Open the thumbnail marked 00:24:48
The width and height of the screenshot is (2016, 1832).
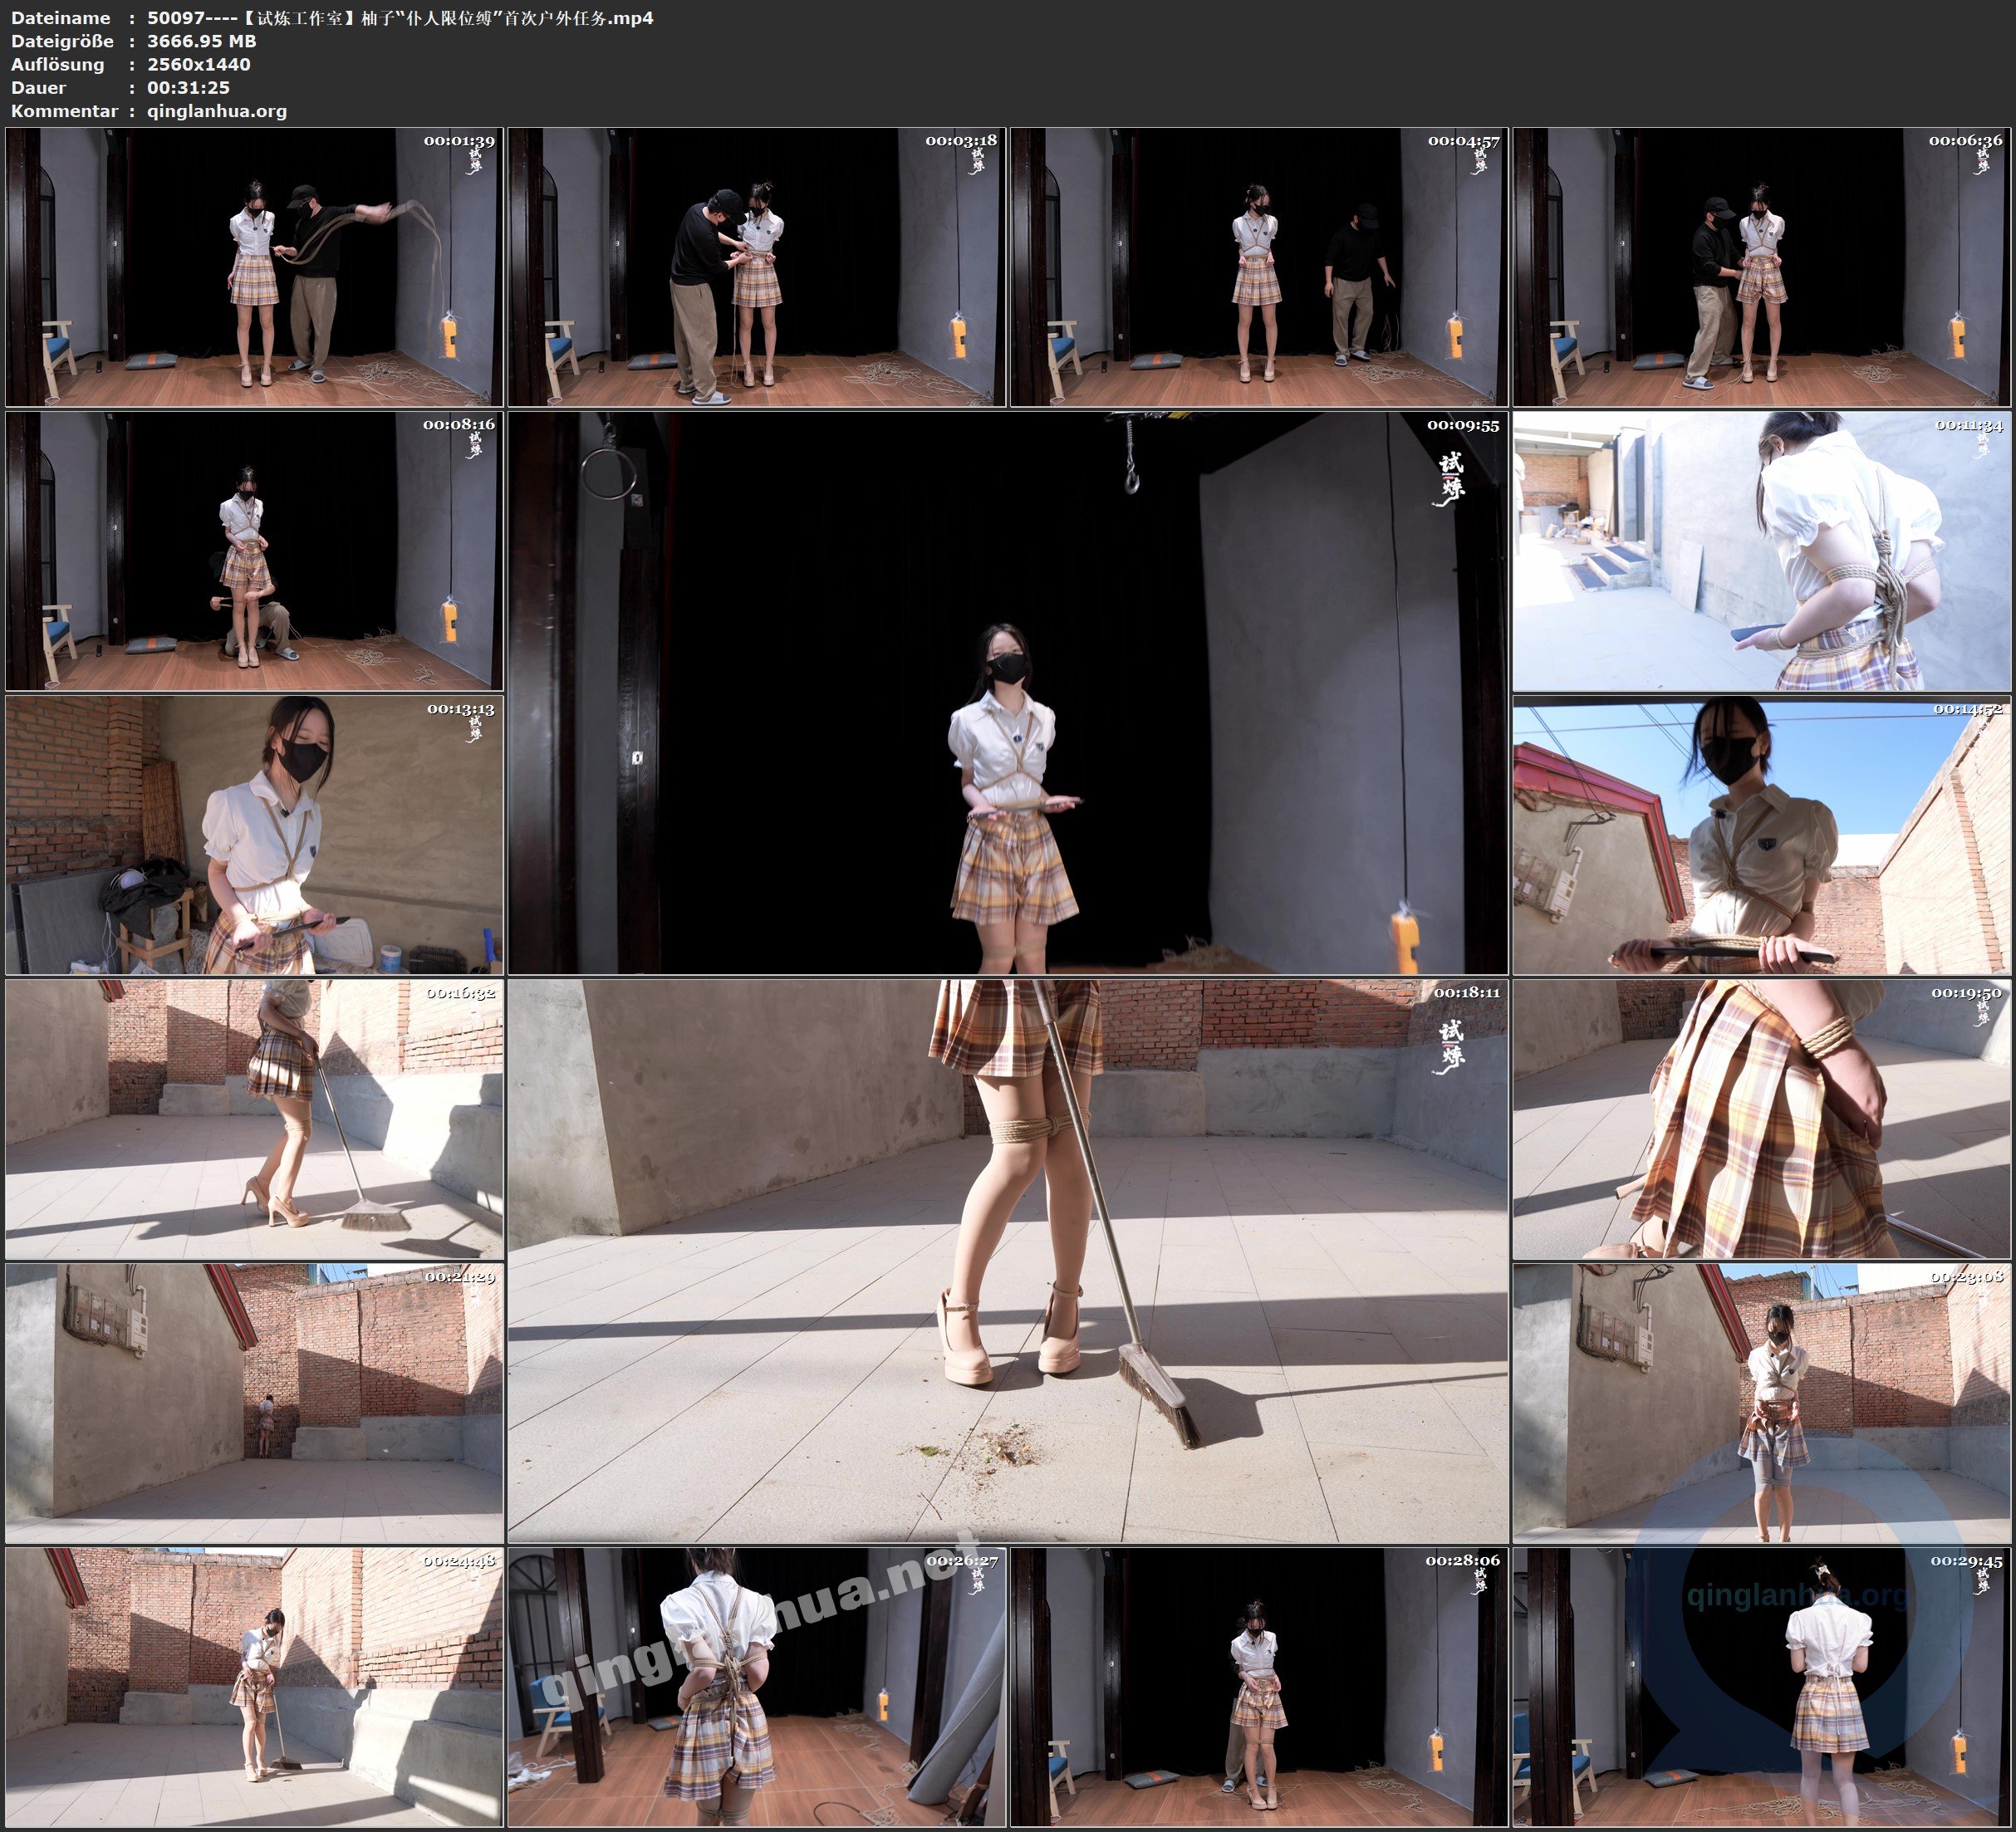click(254, 1687)
